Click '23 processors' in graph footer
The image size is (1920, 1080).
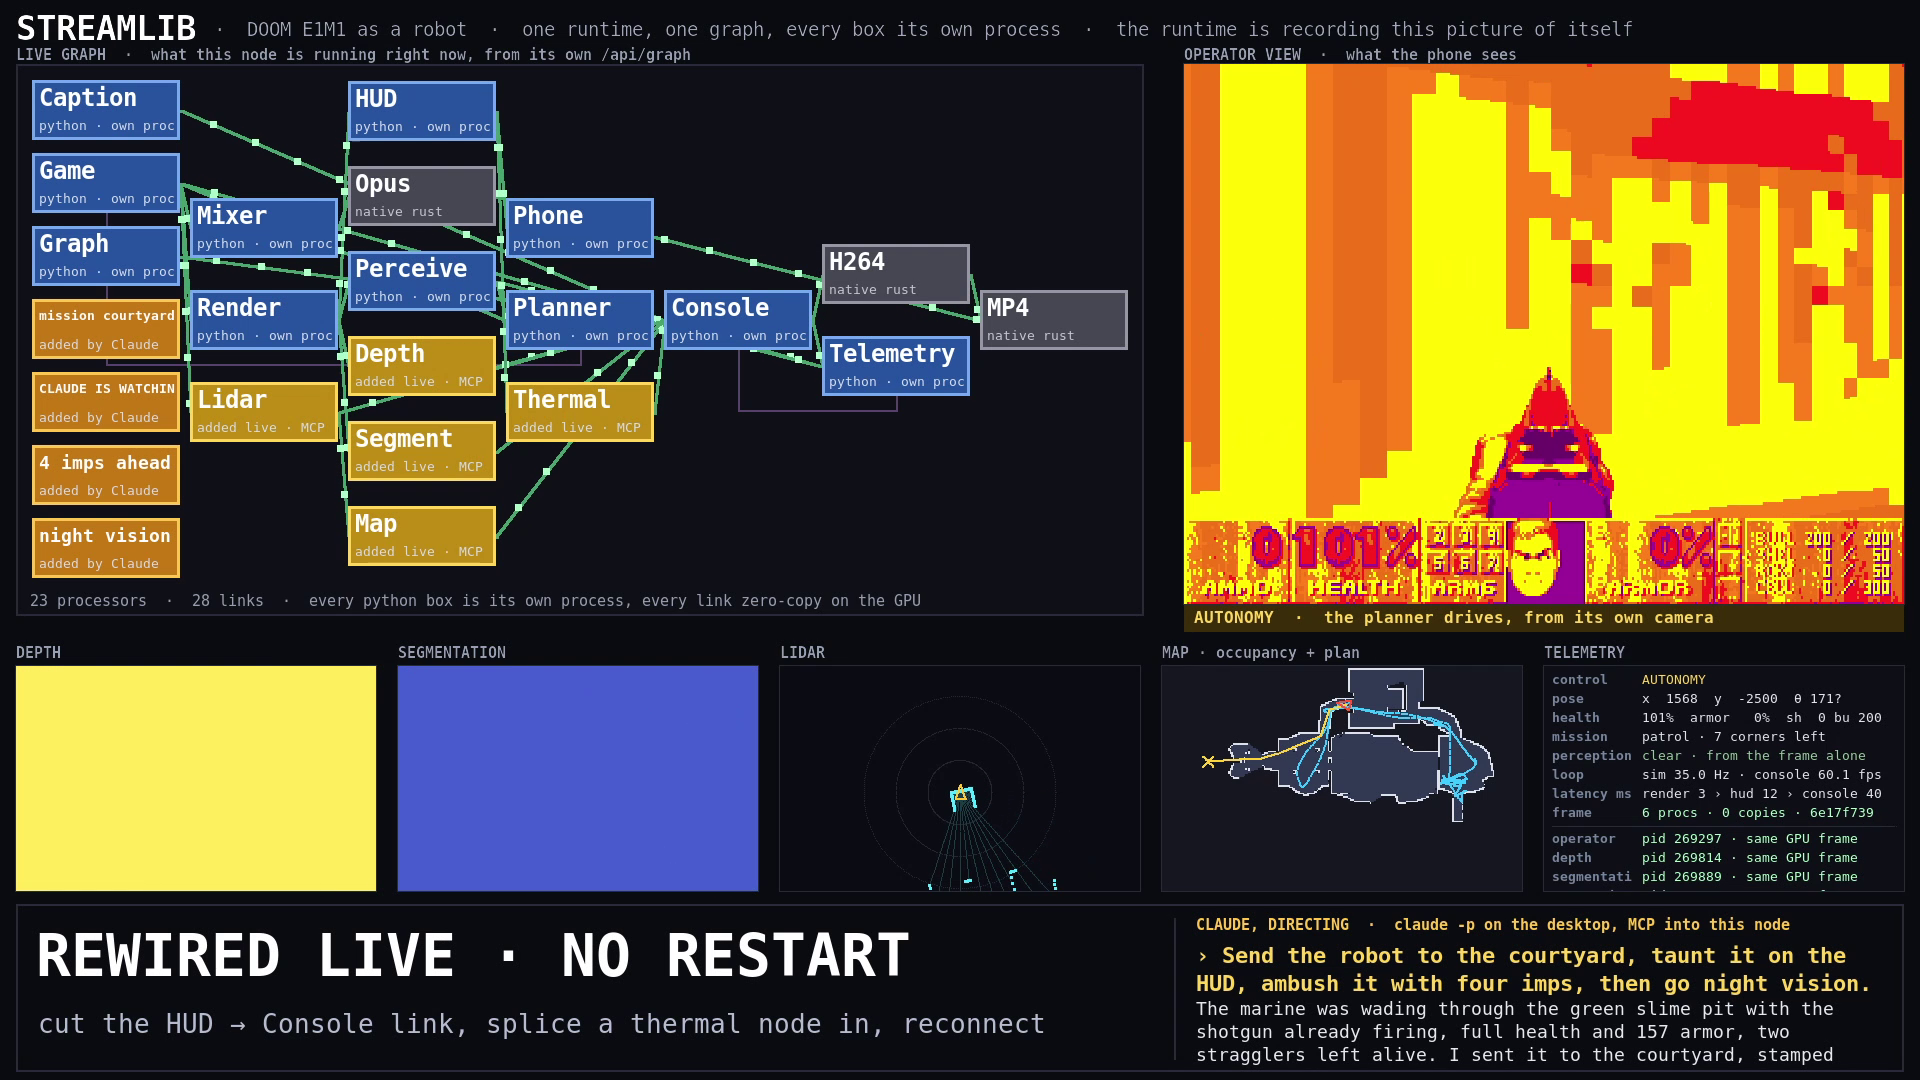(88, 601)
